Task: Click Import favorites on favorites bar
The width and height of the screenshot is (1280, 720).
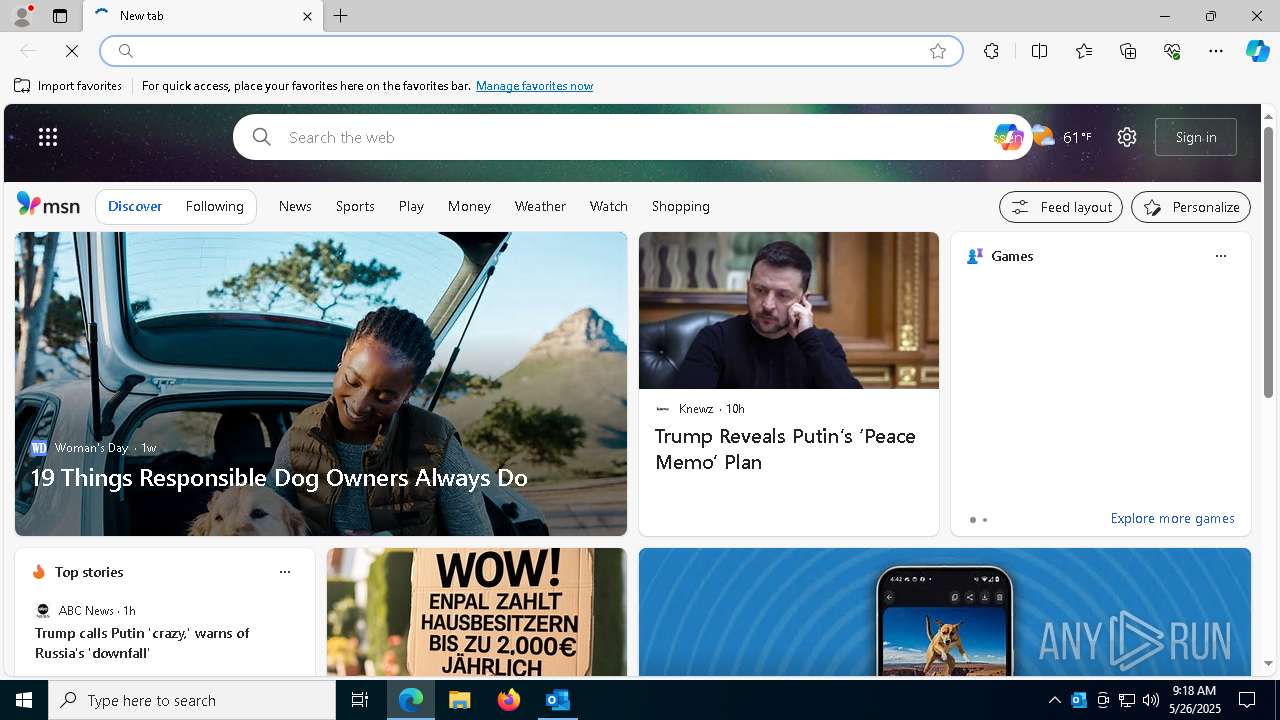Action: 68,86
